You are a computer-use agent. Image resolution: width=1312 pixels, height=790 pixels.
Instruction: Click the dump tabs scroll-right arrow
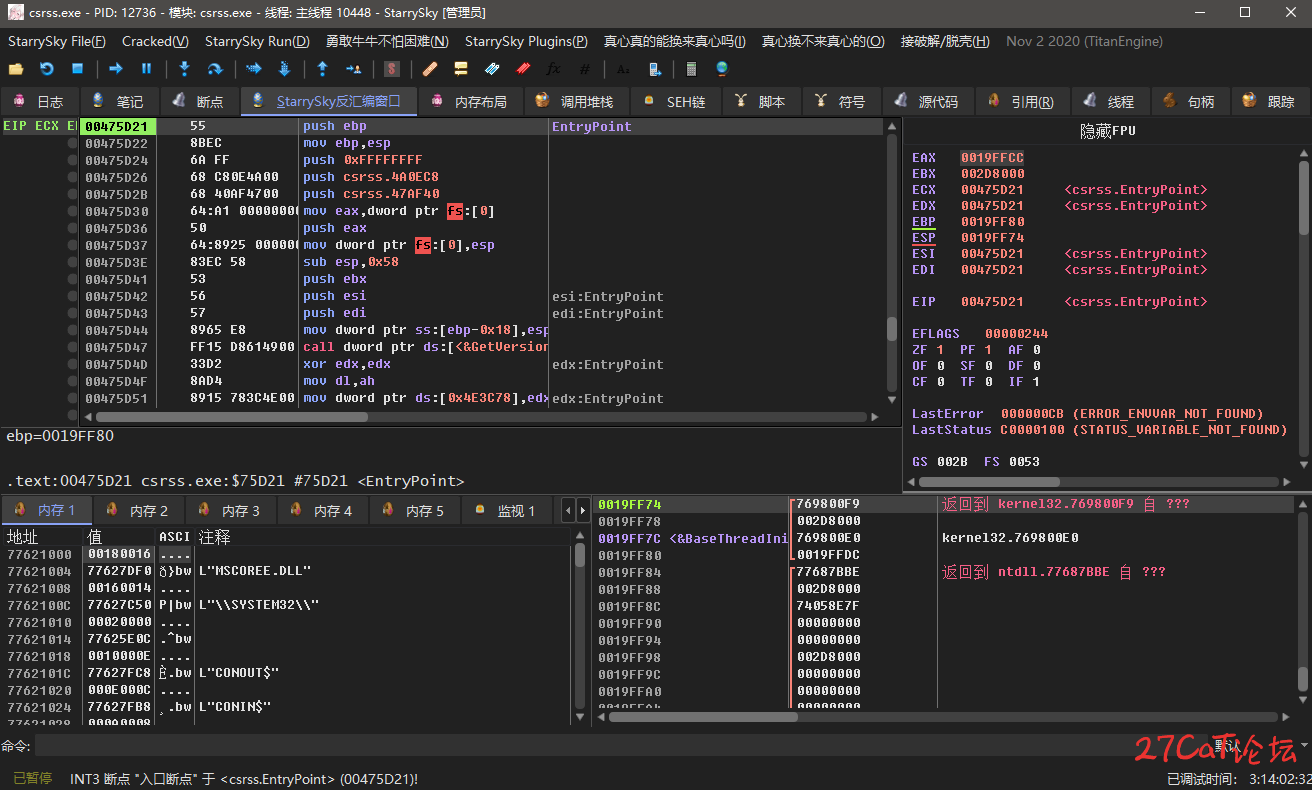point(582,511)
